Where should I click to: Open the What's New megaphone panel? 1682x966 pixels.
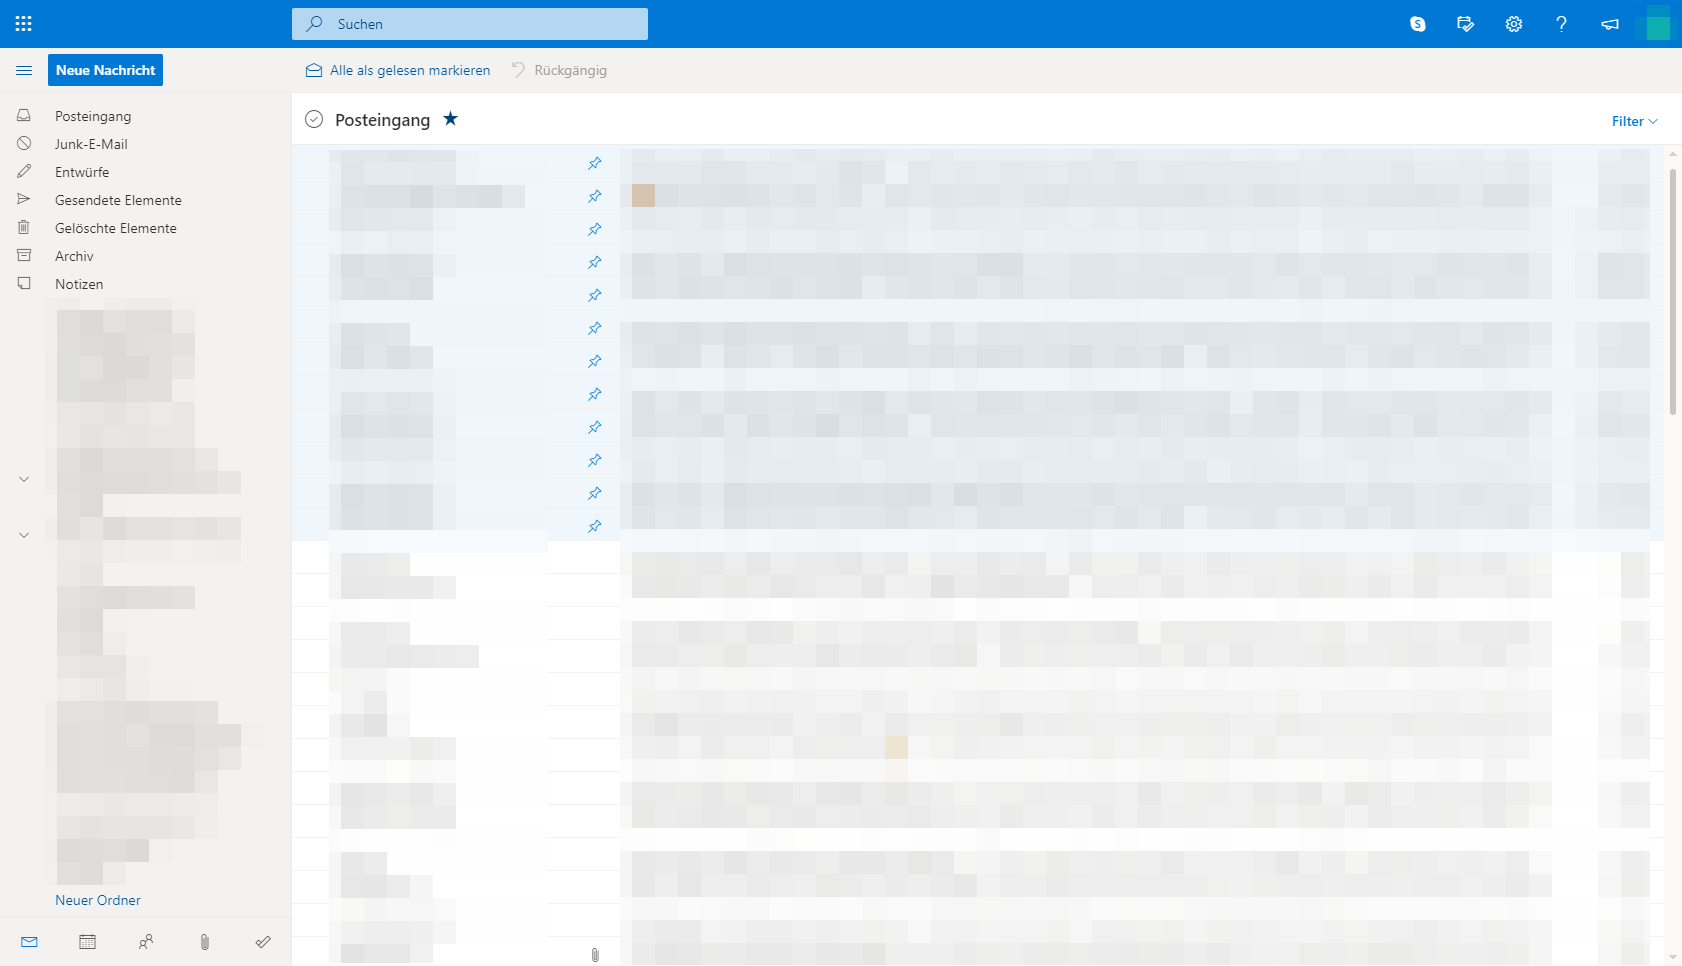[1609, 23]
